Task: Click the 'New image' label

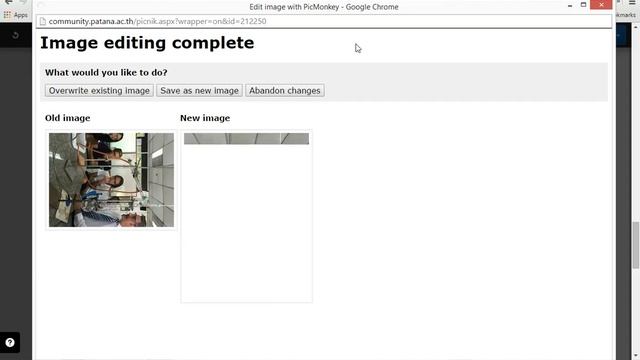Action: (x=205, y=118)
